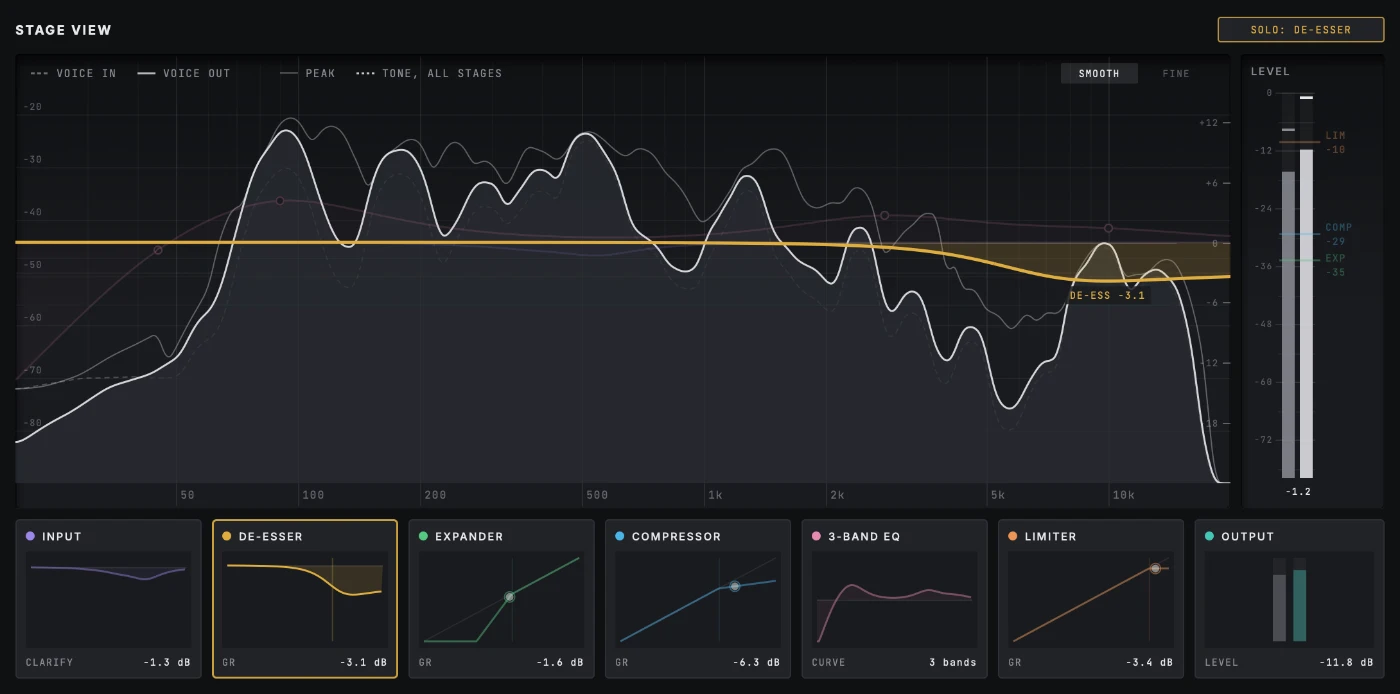Select the OUTPUT stage card

pyautogui.click(x=1289, y=599)
